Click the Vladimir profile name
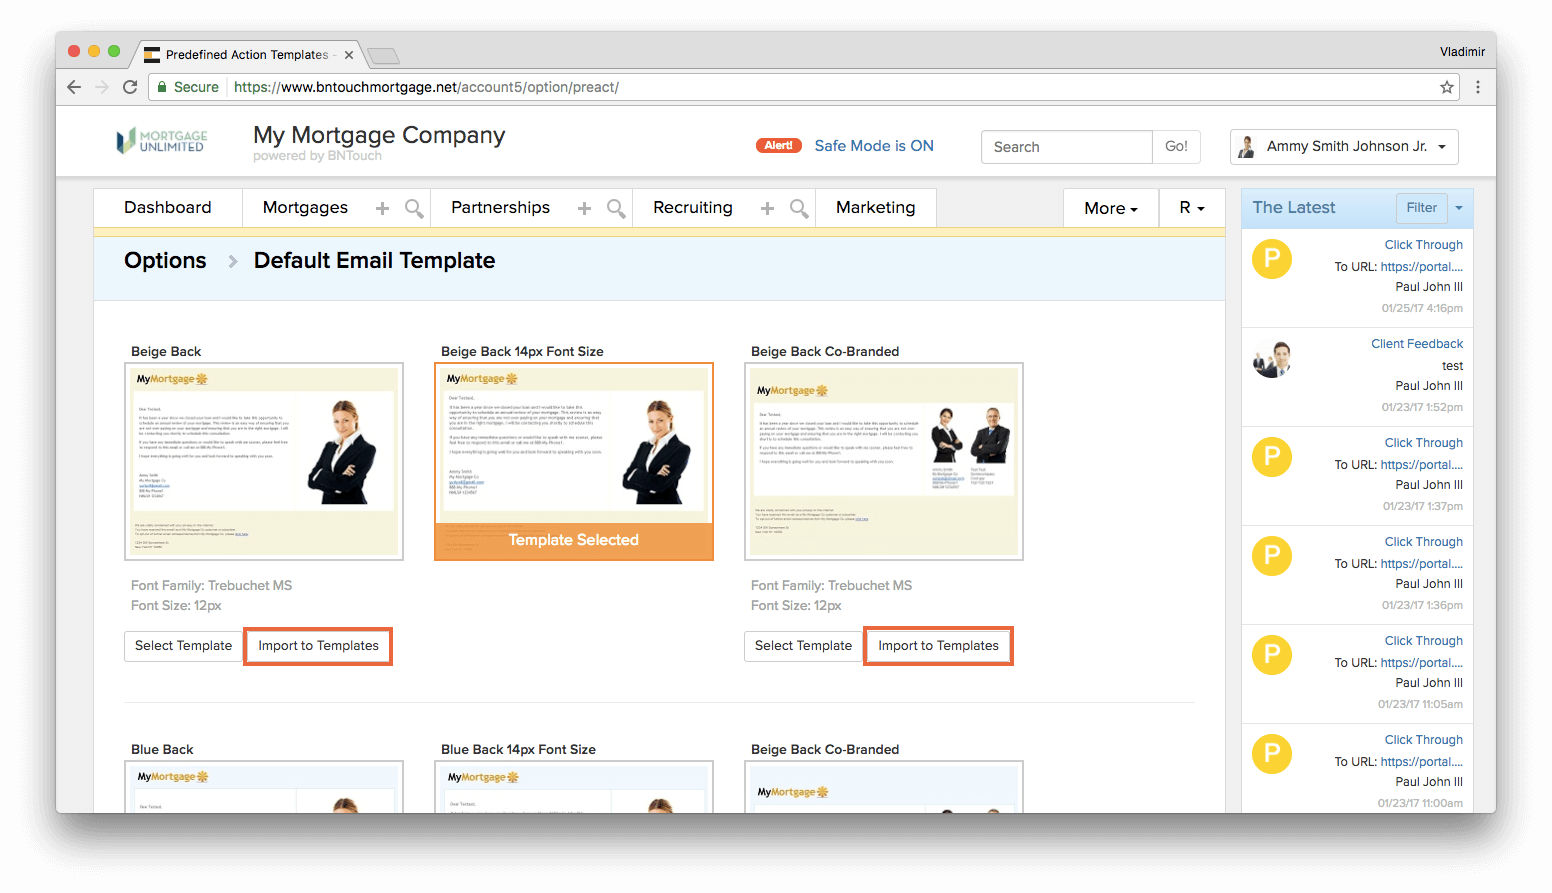 [1462, 52]
